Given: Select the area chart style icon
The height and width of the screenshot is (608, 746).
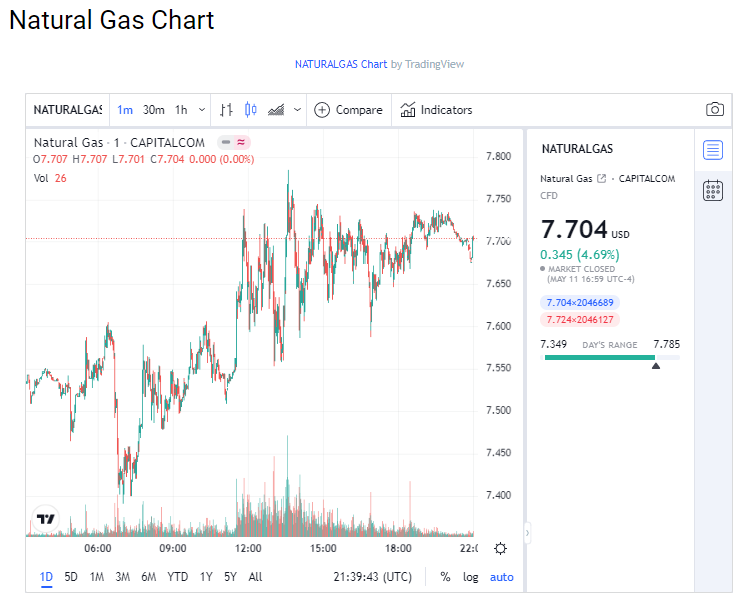Looking at the screenshot, I should (276, 110).
